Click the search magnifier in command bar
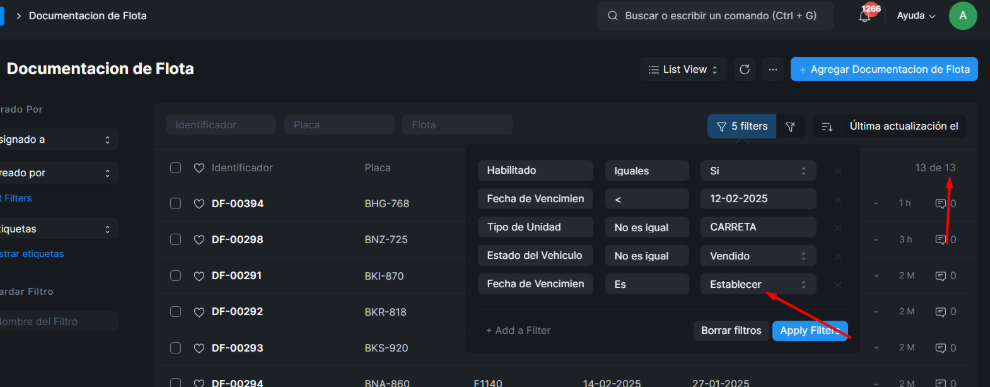Viewport: 990px width, 387px height. (612, 16)
